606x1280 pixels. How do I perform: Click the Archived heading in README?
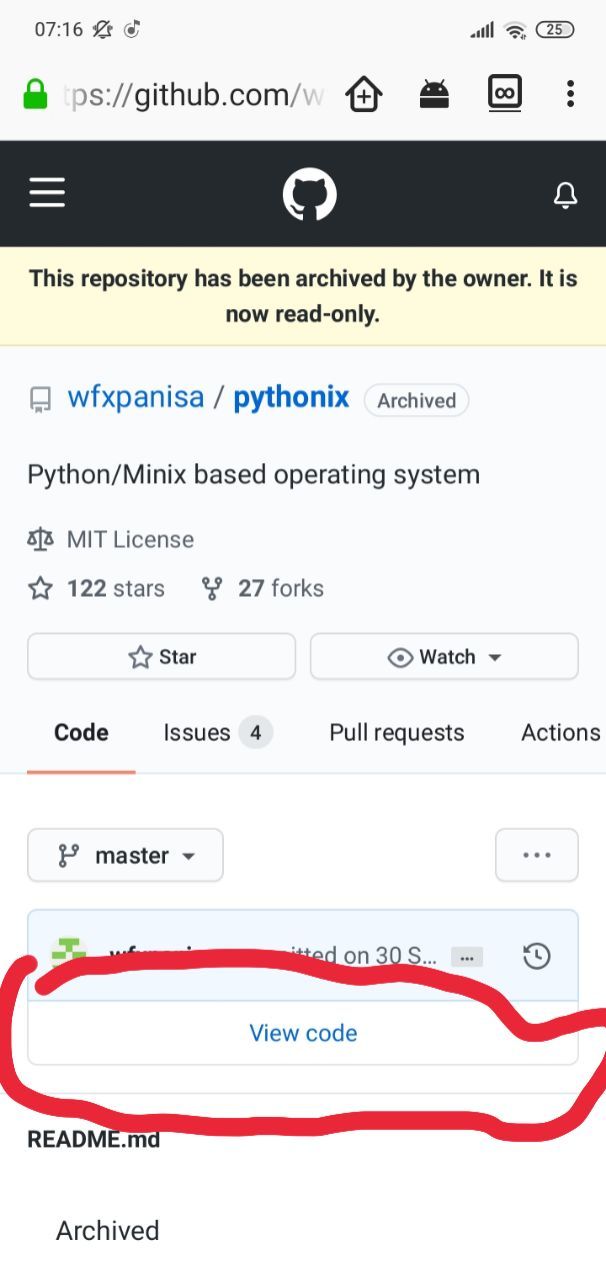[x=108, y=1230]
